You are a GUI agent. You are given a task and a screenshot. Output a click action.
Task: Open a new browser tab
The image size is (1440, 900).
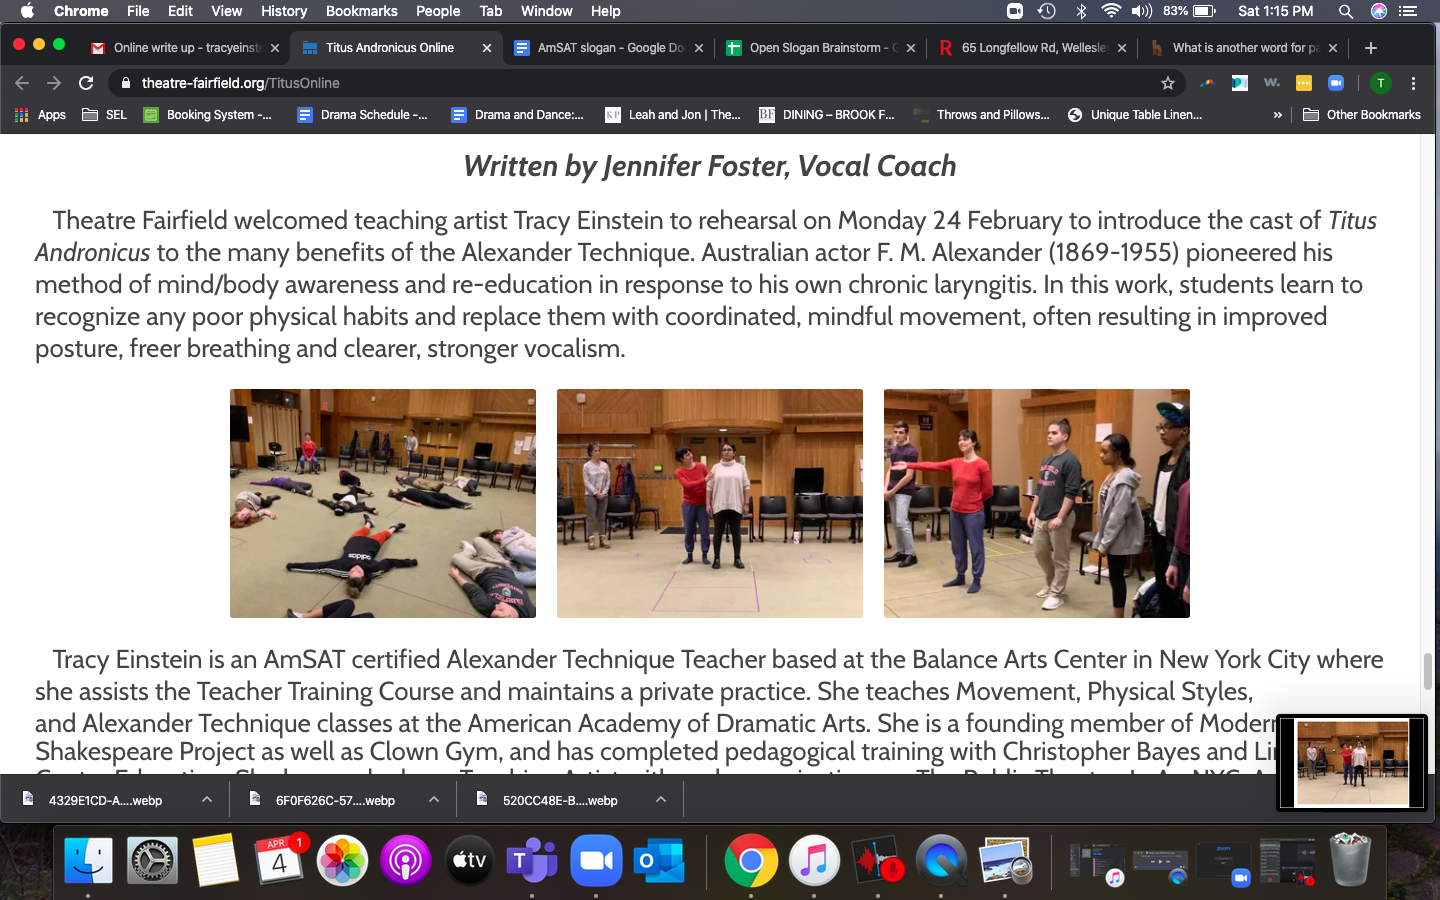point(1371,48)
